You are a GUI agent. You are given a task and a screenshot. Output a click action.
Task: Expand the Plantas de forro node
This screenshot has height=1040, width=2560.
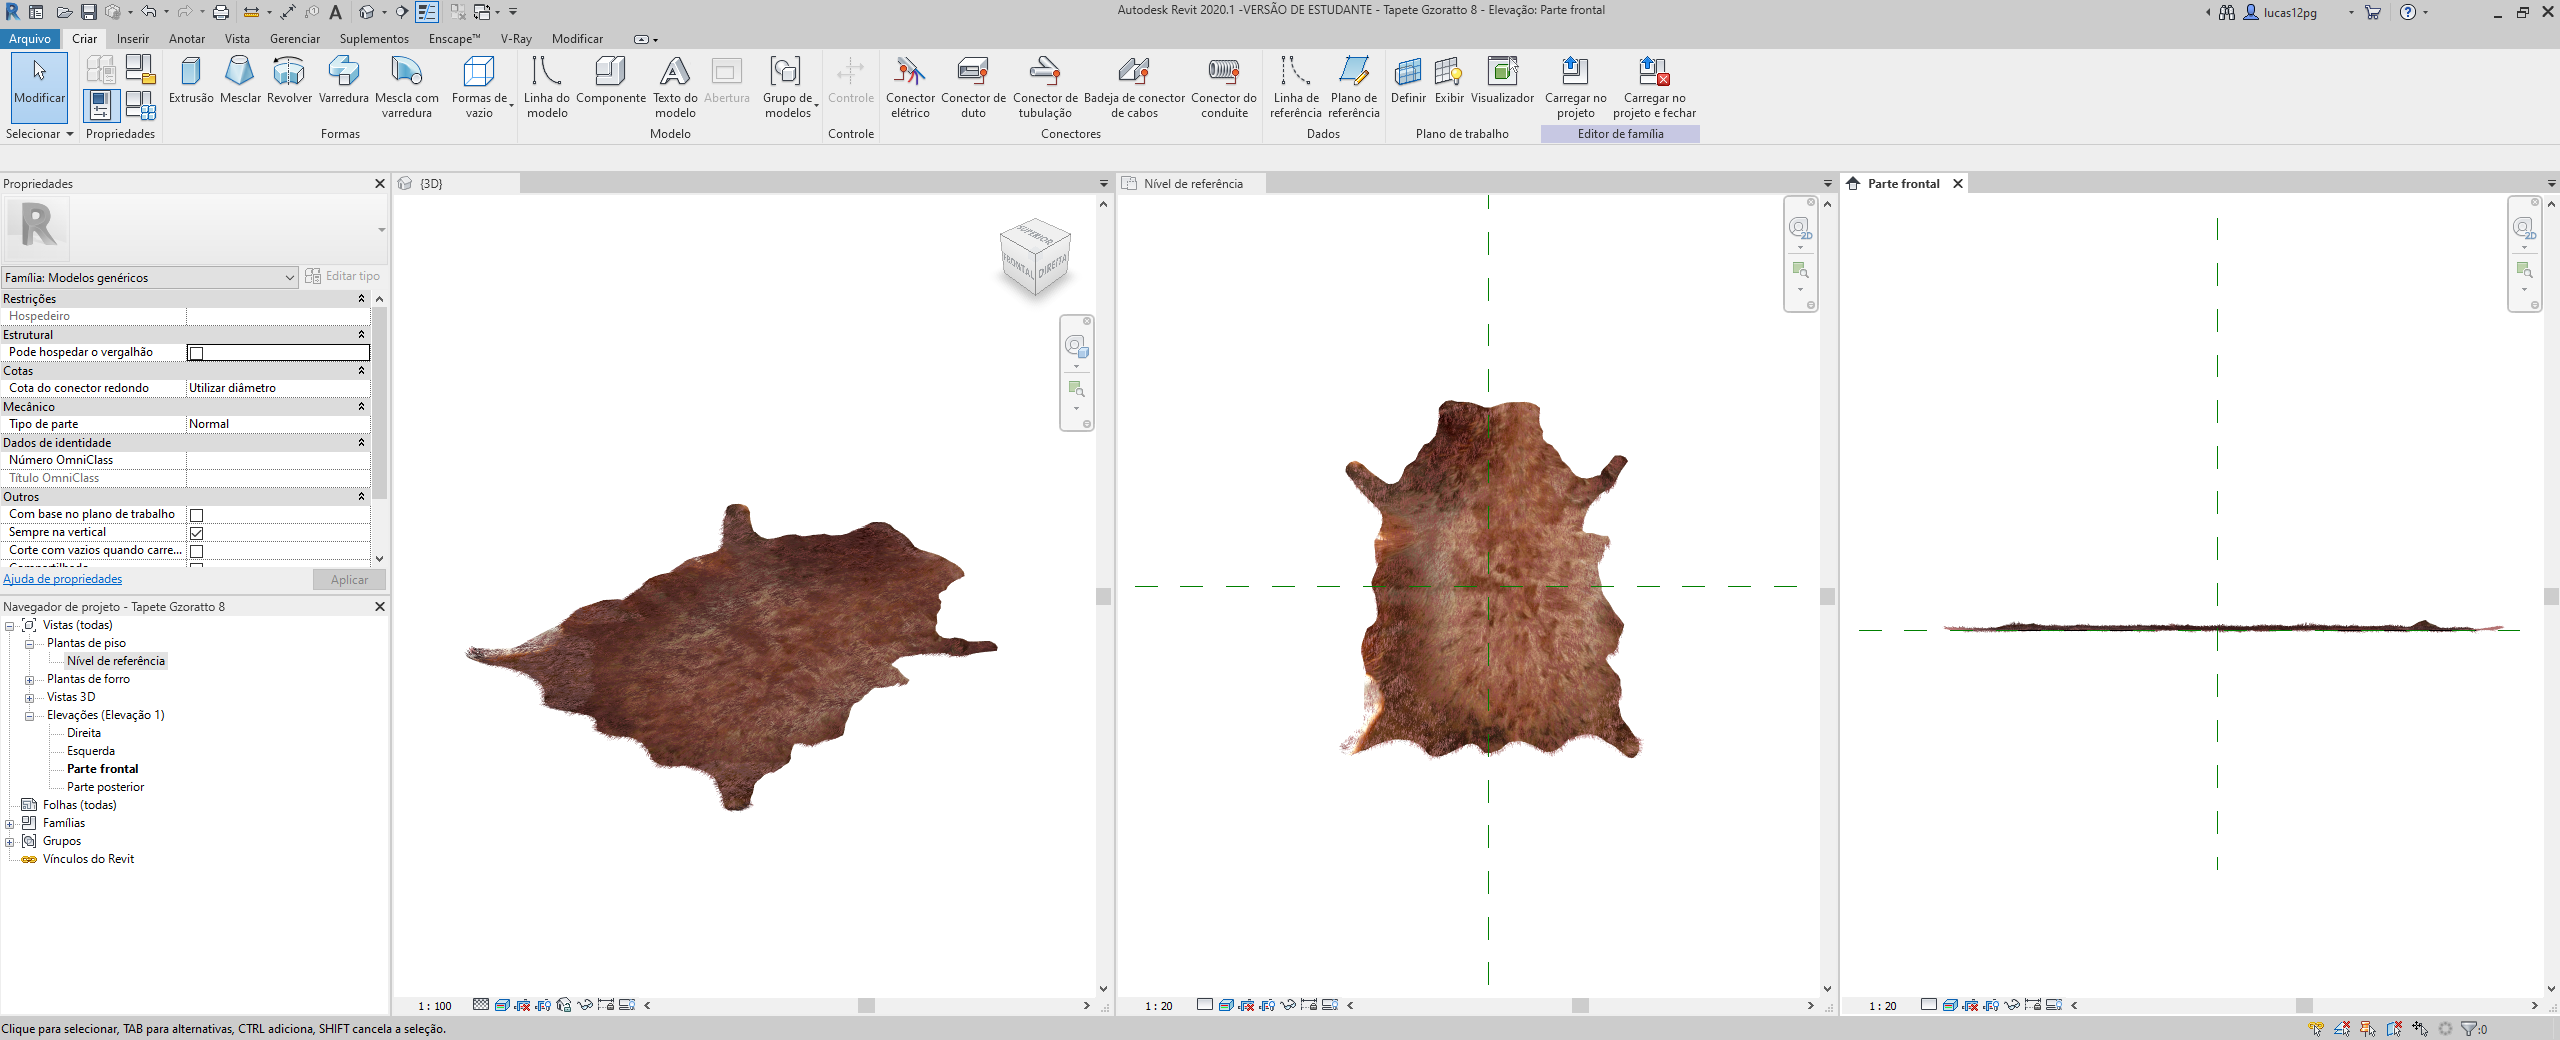(30, 680)
